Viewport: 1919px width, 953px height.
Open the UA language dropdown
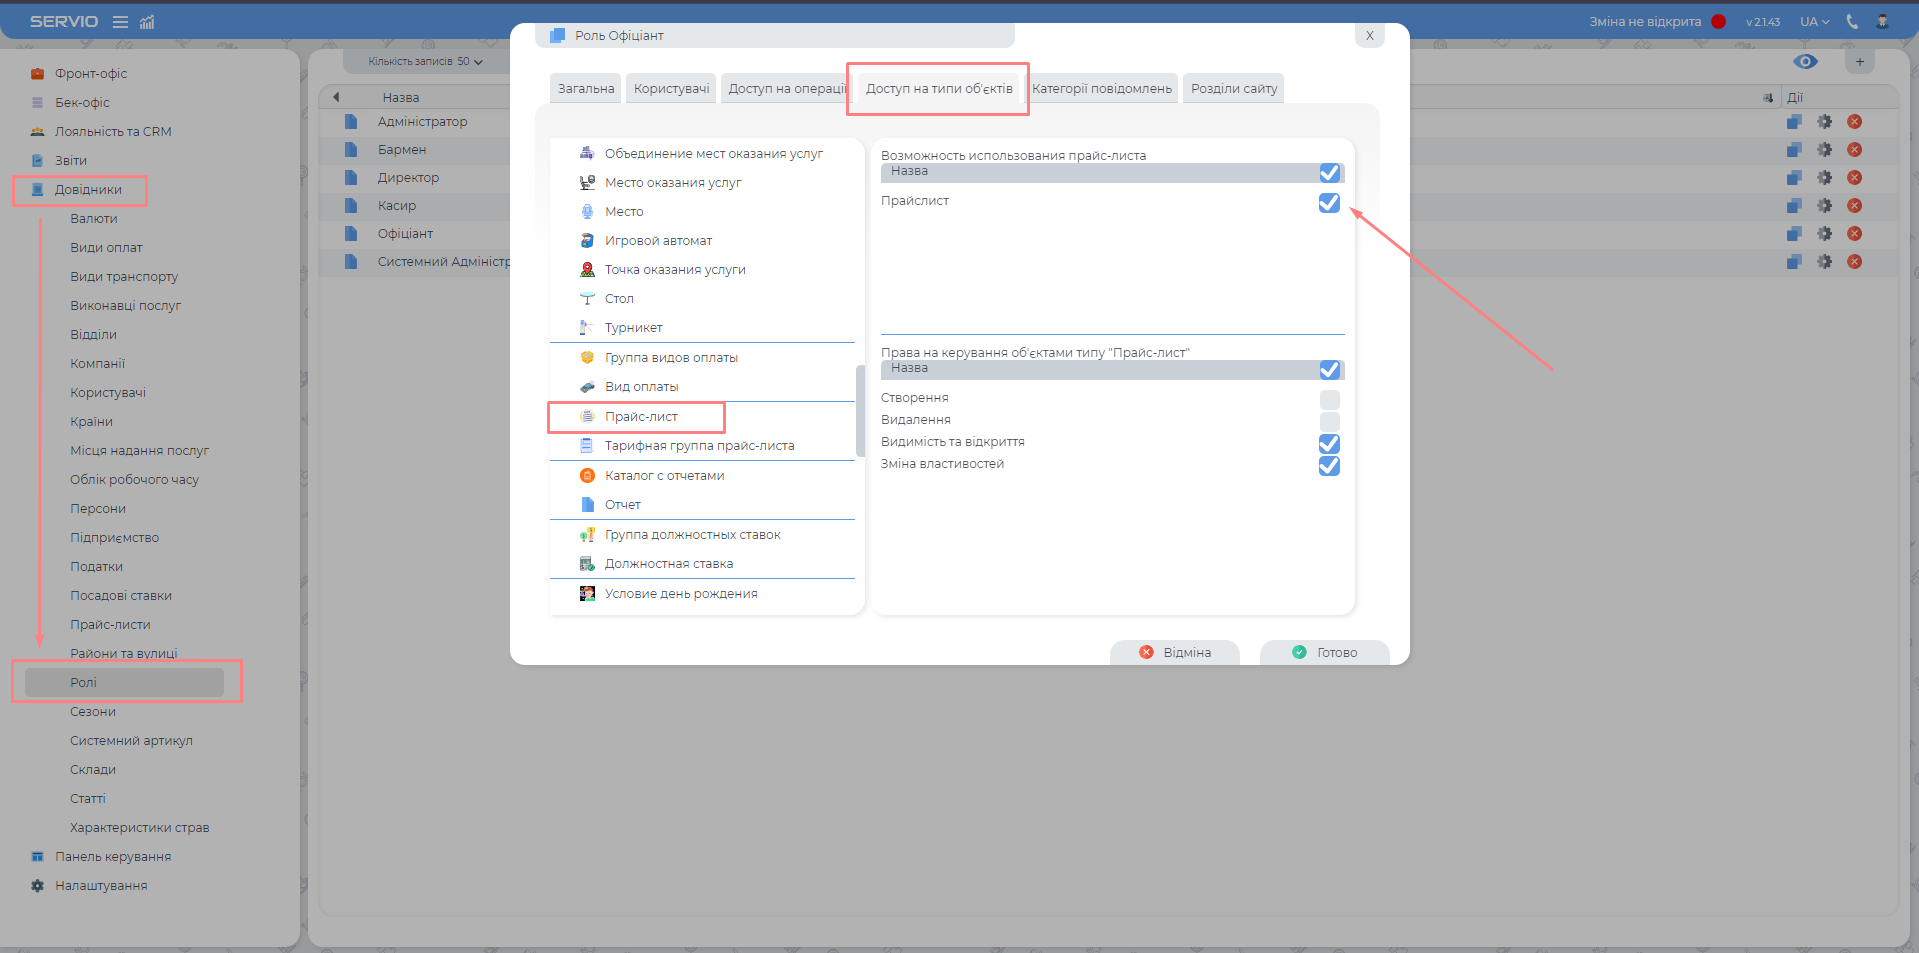pyautogui.click(x=1814, y=22)
